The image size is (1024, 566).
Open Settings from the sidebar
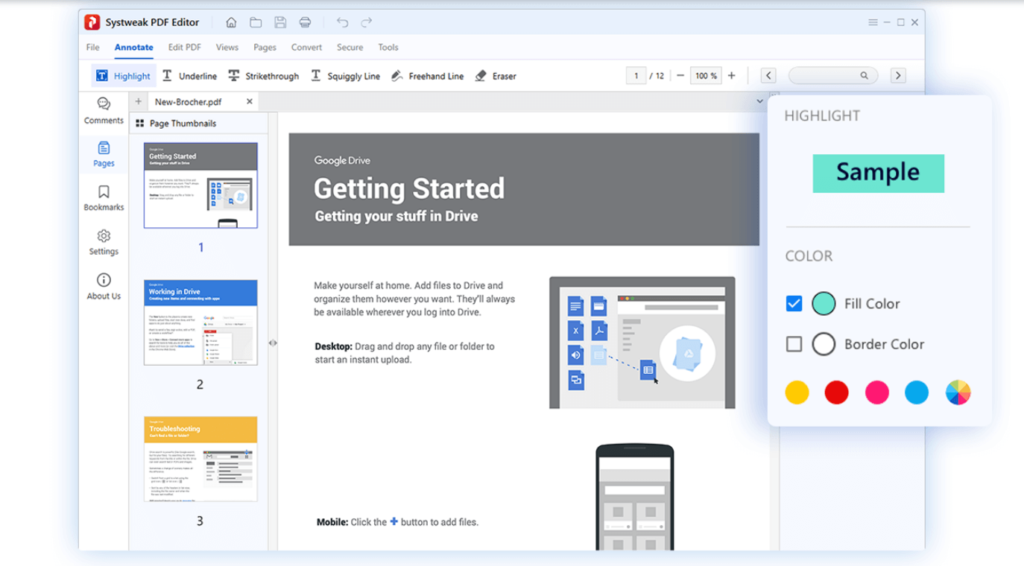tap(104, 242)
